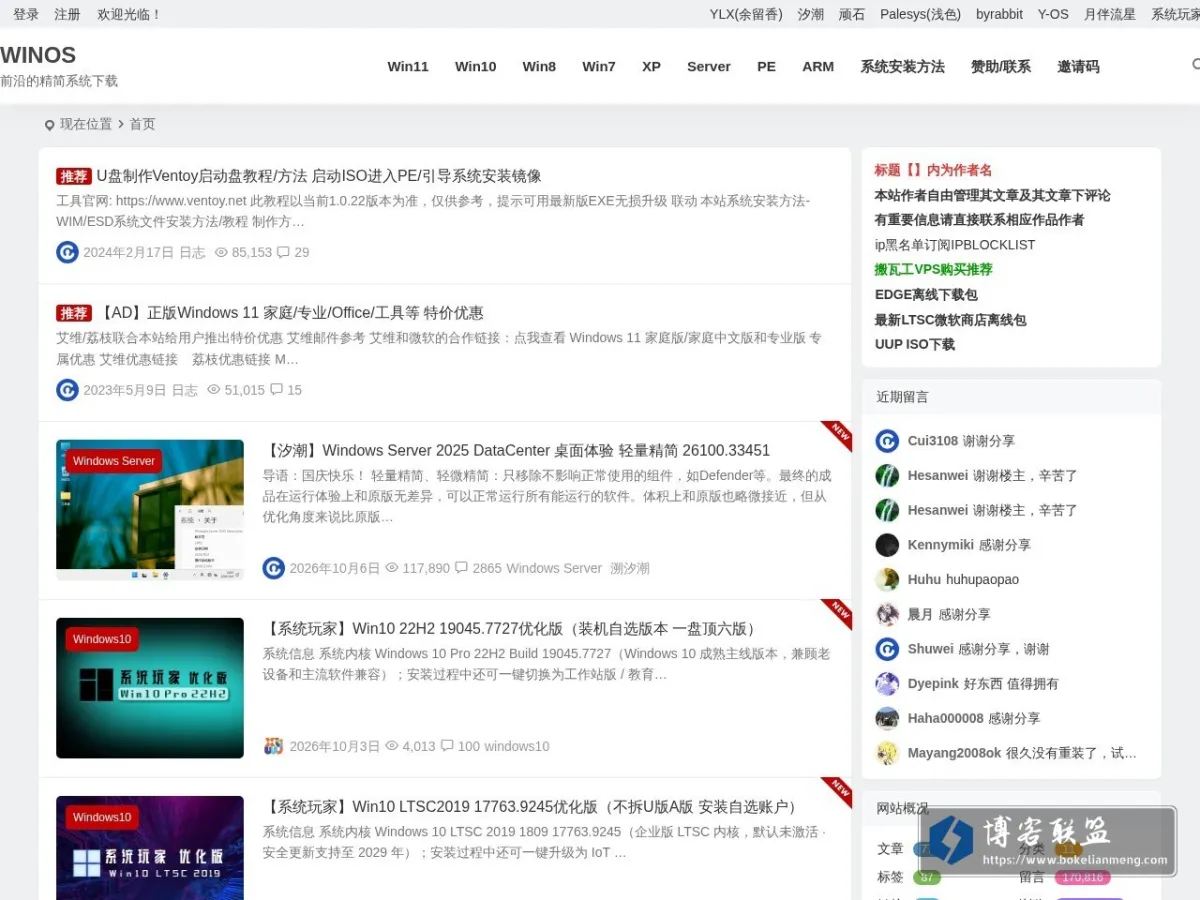
Task: Open 系统安装方法 menu item
Action: [902, 66]
